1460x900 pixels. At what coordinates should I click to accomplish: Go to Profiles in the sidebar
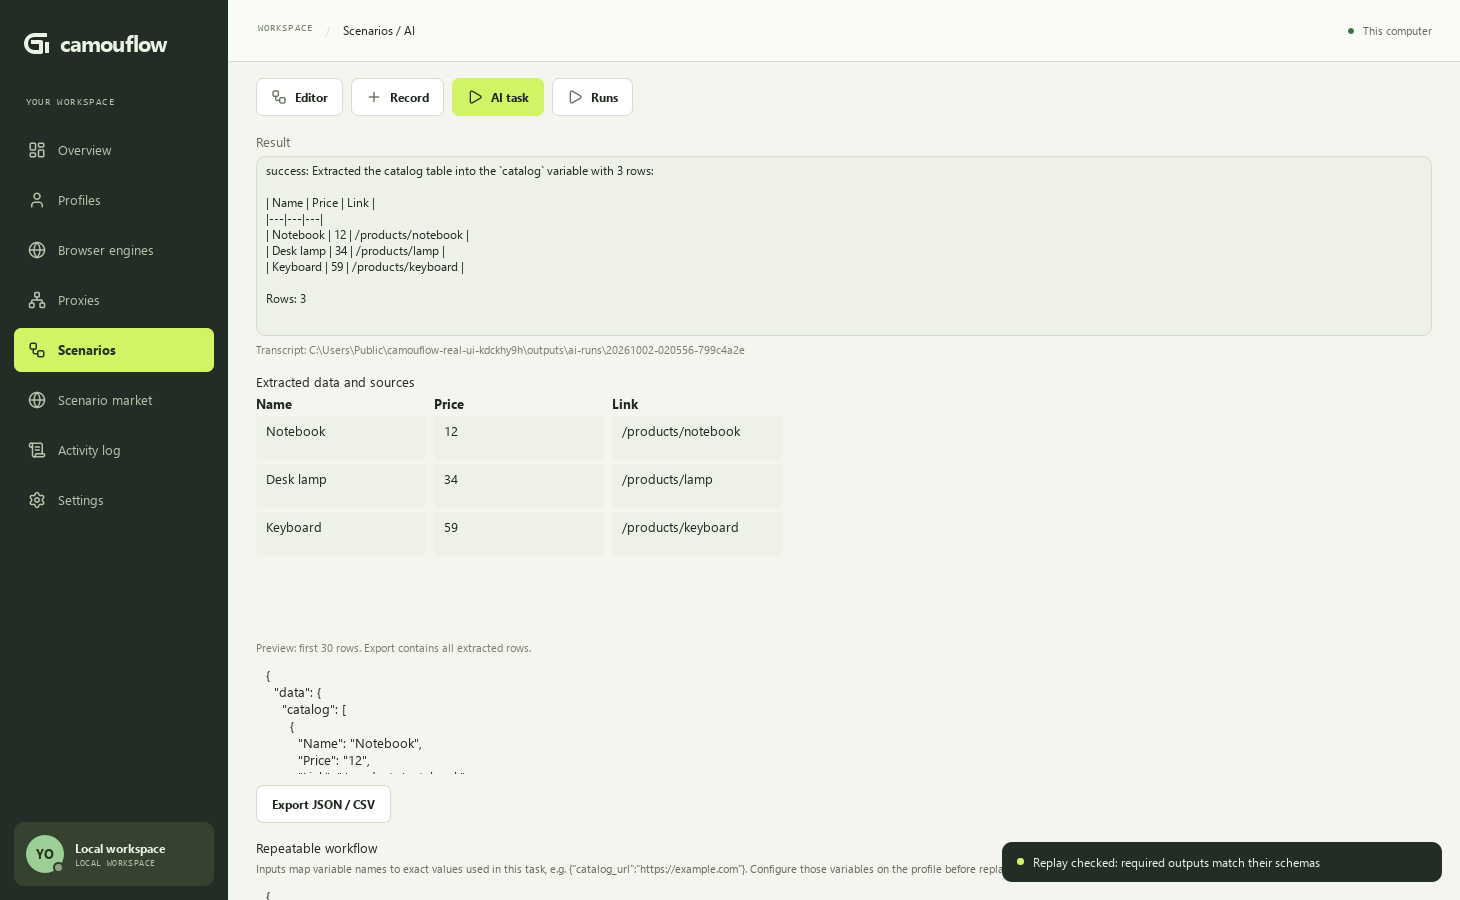[x=79, y=201]
